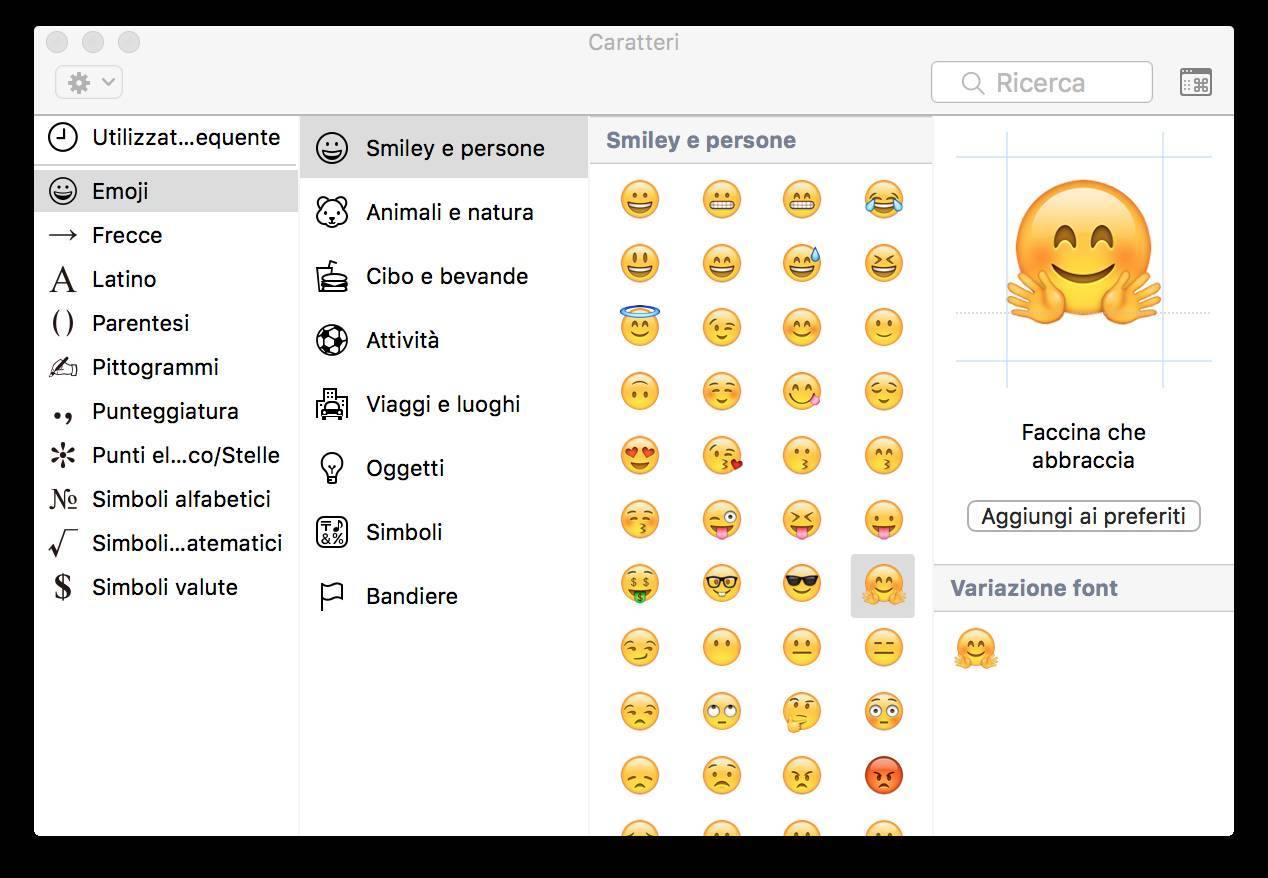
Task: Pick the sweat smile emoji
Action: 802,263
